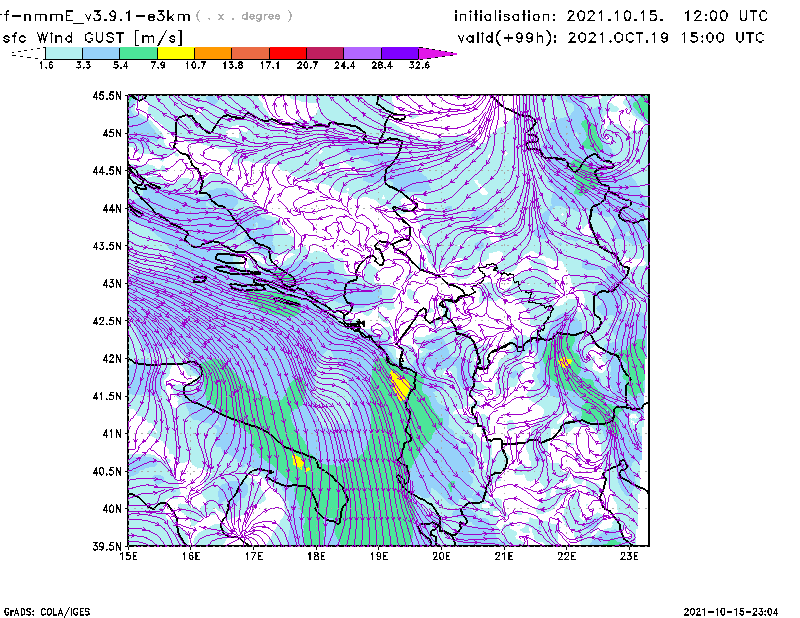Click the 40.5N latitude label

coord(107,471)
